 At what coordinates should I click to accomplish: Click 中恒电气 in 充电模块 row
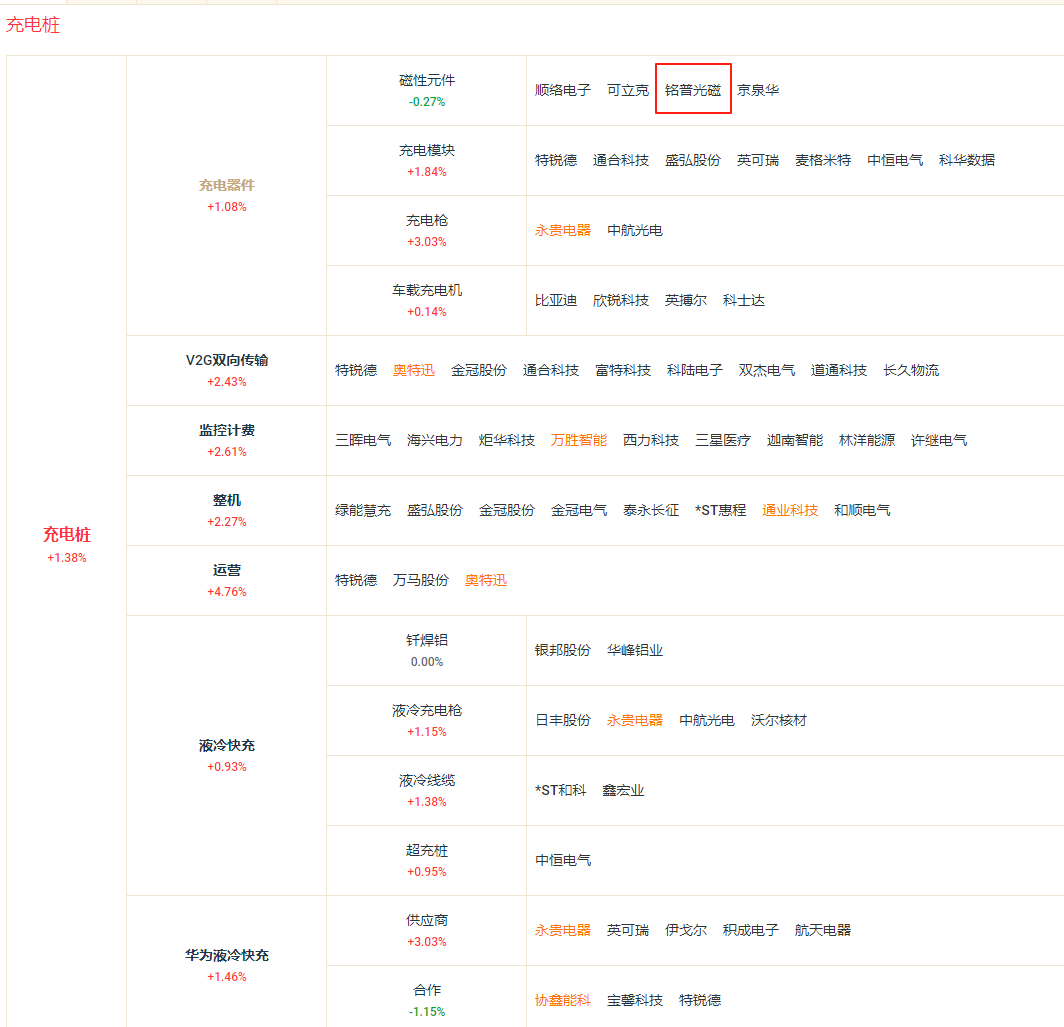click(x=895, y=160)
